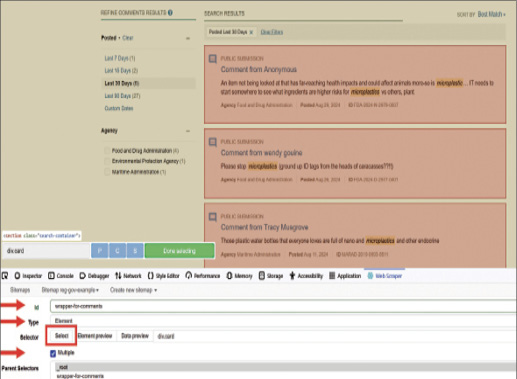517x379 pixels.
Task: Open the Memory devtools tab
Action: [x=239, y=276]
